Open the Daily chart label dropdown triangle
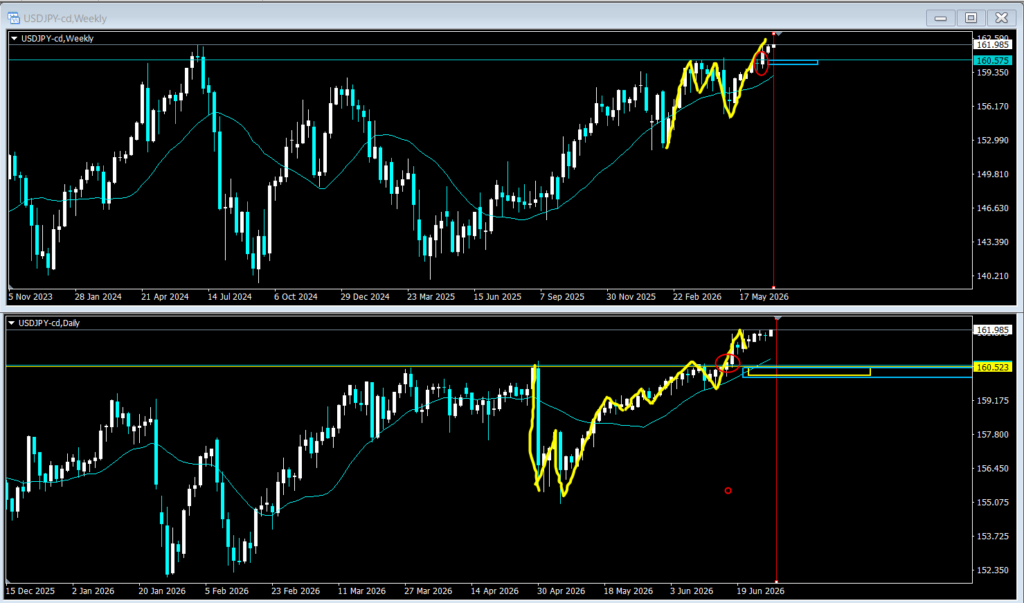This screenshot has width=1024, height=603. (11, 323)
